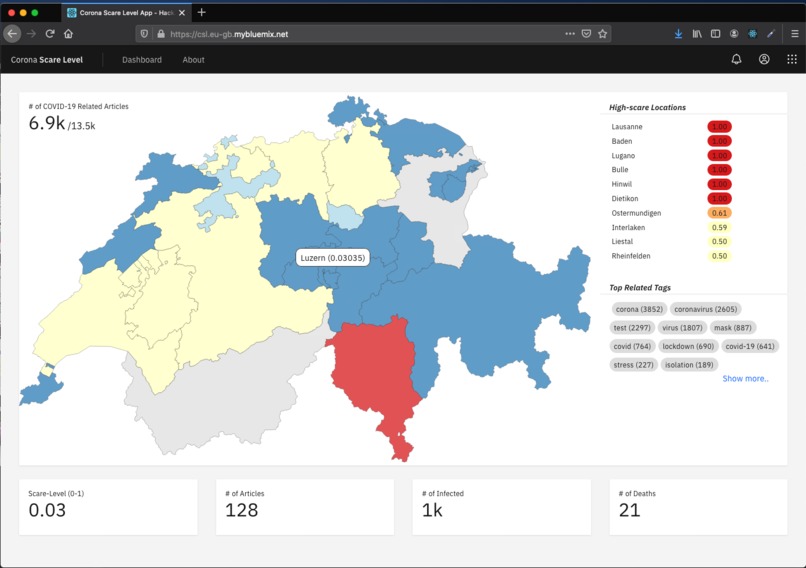
Task: Click the orange 0.61 score badge
Action: (719, 213)
